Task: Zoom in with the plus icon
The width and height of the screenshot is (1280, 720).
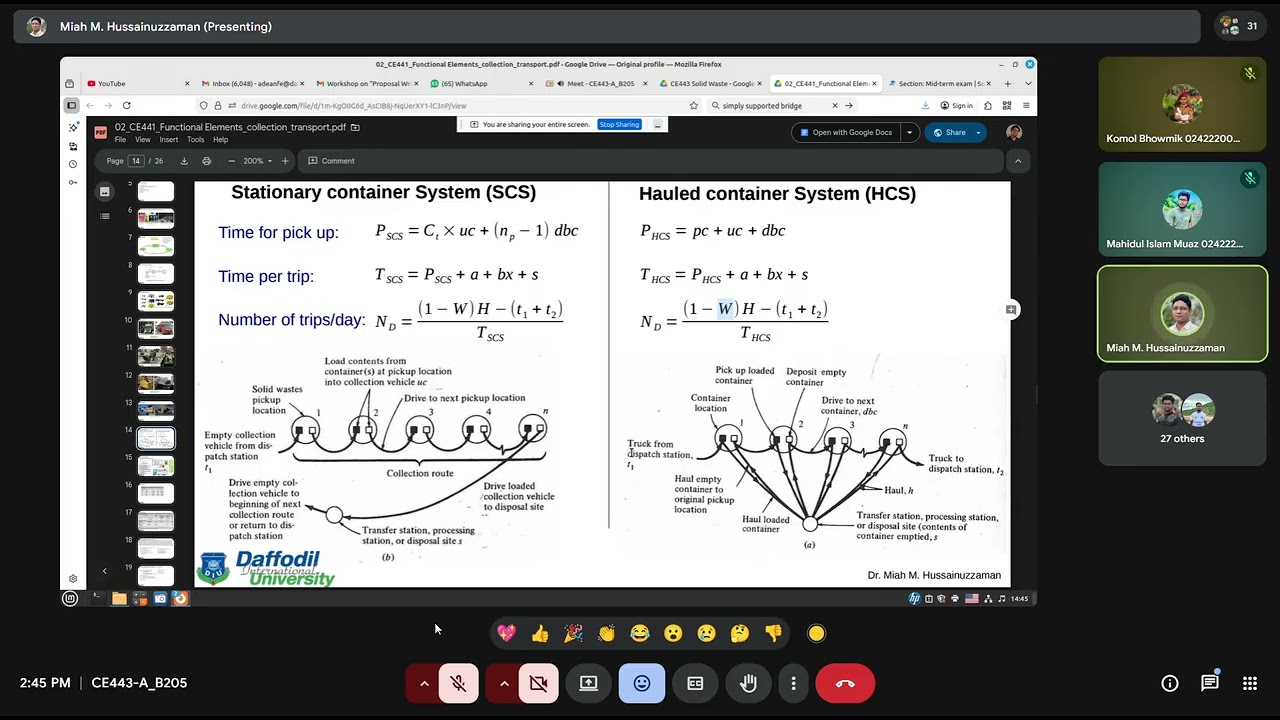Action: point(285,161)
